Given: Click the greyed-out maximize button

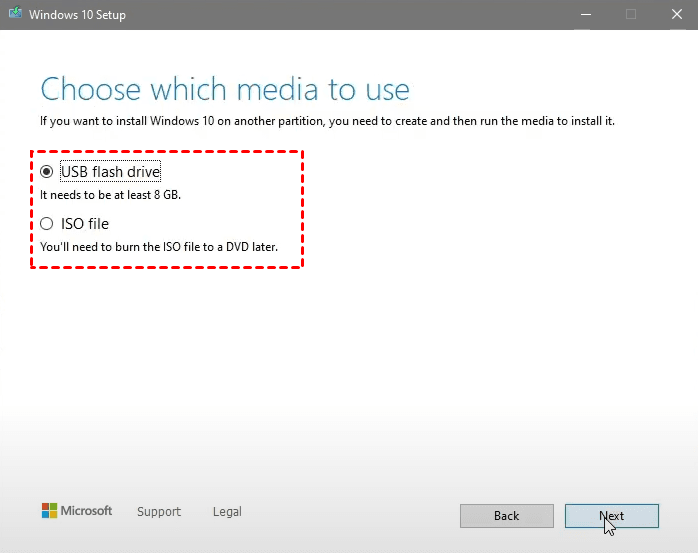Looking at the screenshot, I should point(631,14).
